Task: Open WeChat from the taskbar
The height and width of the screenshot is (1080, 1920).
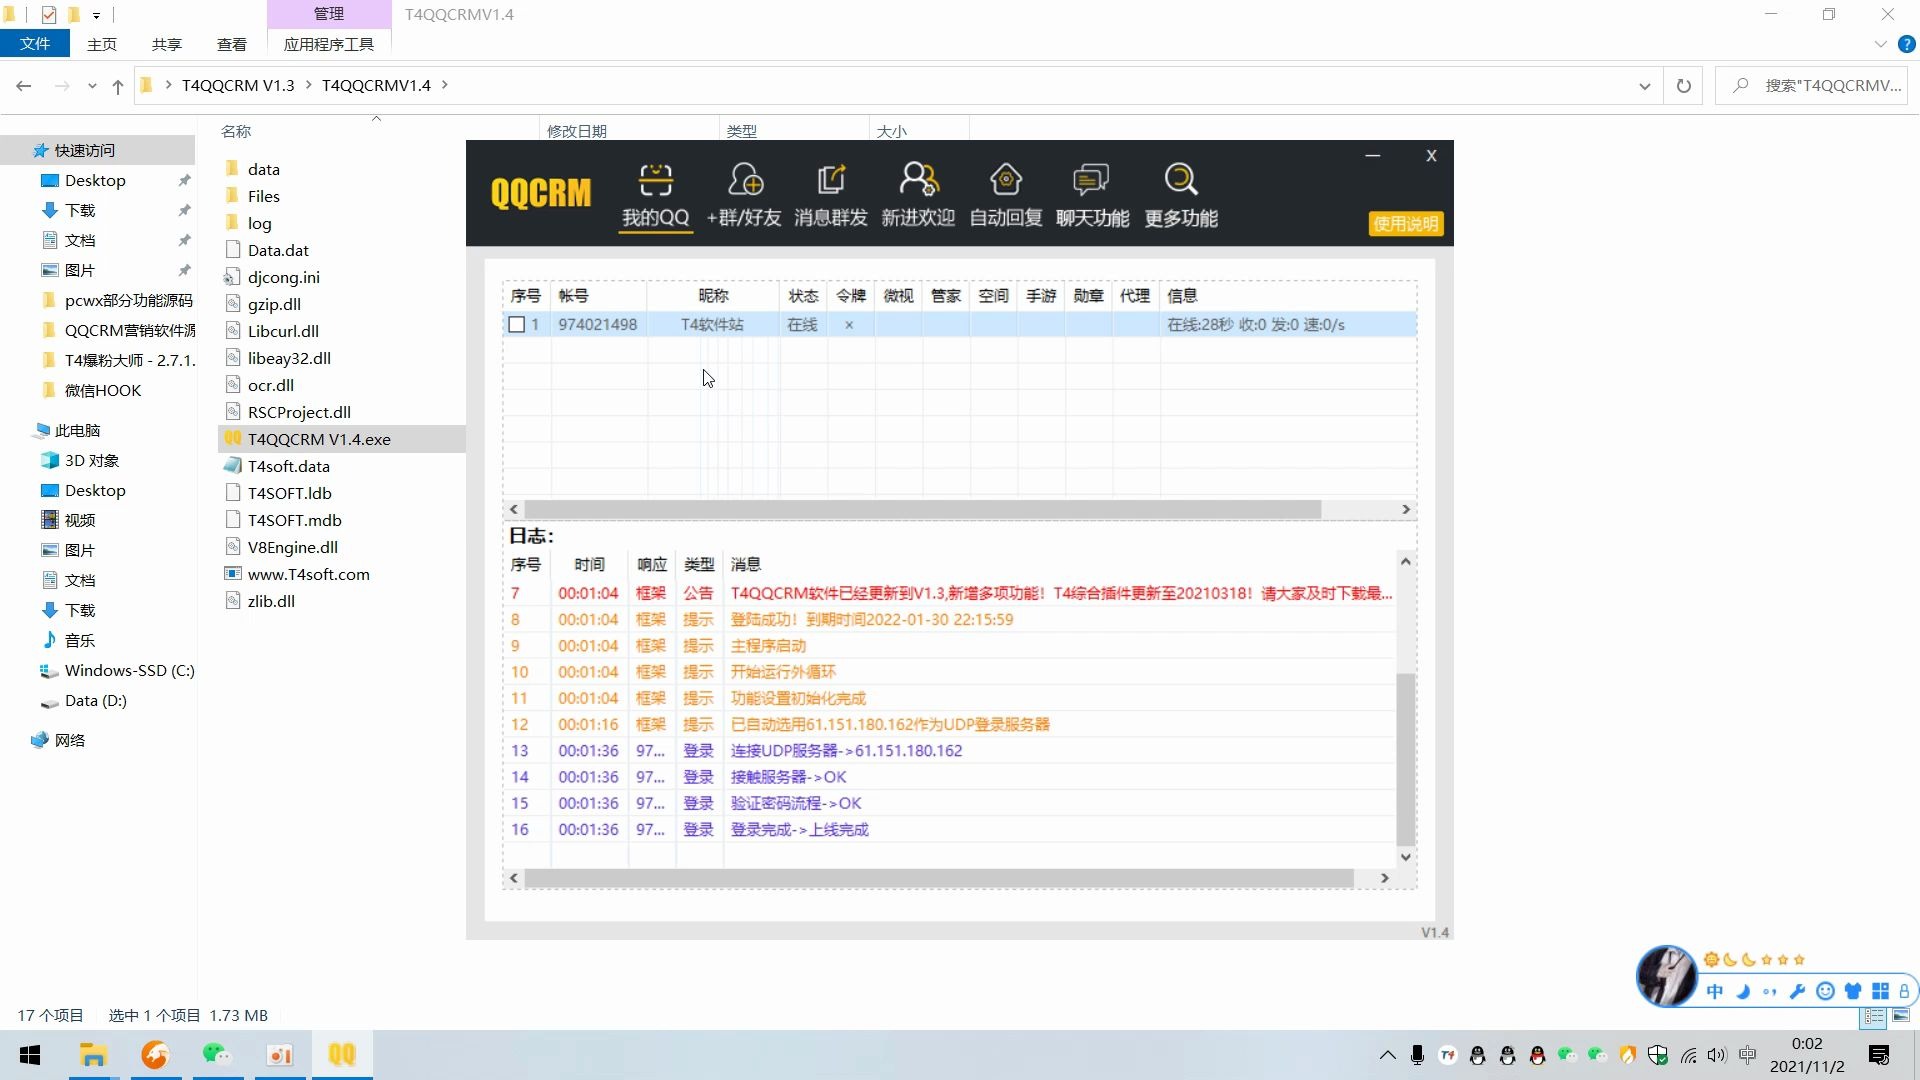Action: tap(217, 1055)
